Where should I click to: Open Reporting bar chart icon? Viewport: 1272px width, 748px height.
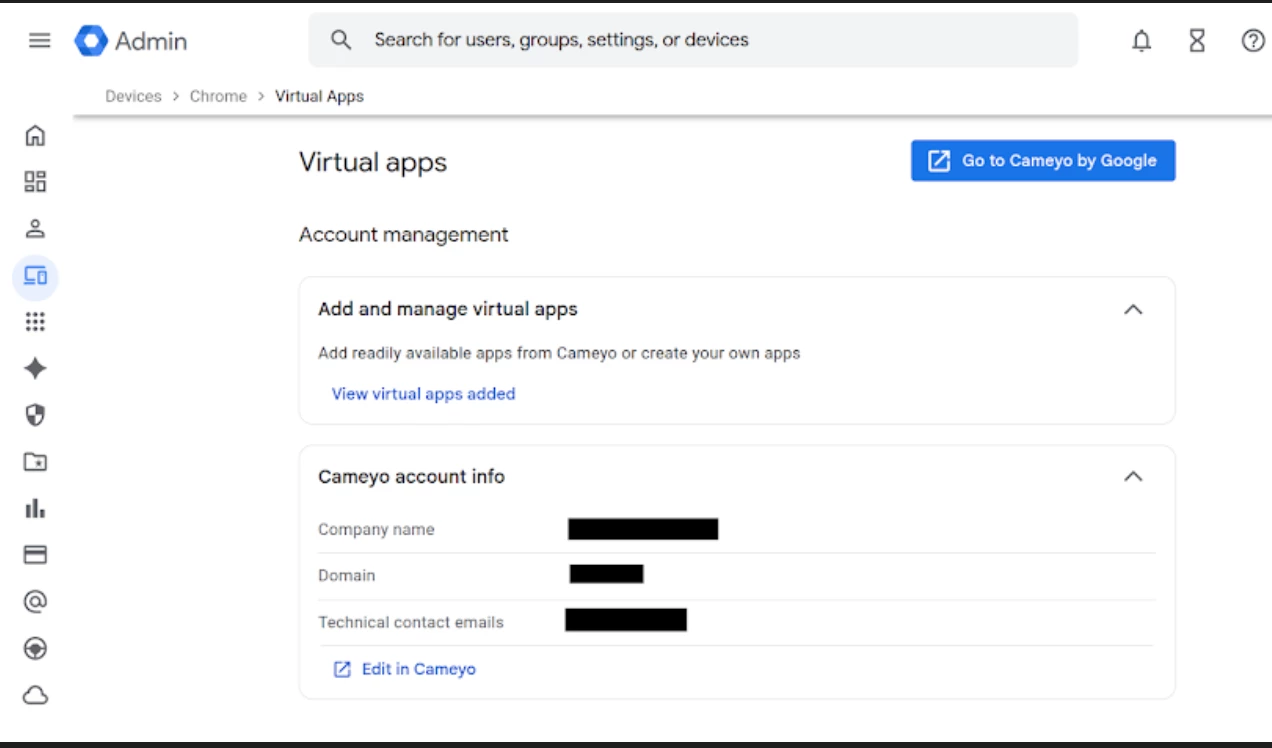click(35, 508)
